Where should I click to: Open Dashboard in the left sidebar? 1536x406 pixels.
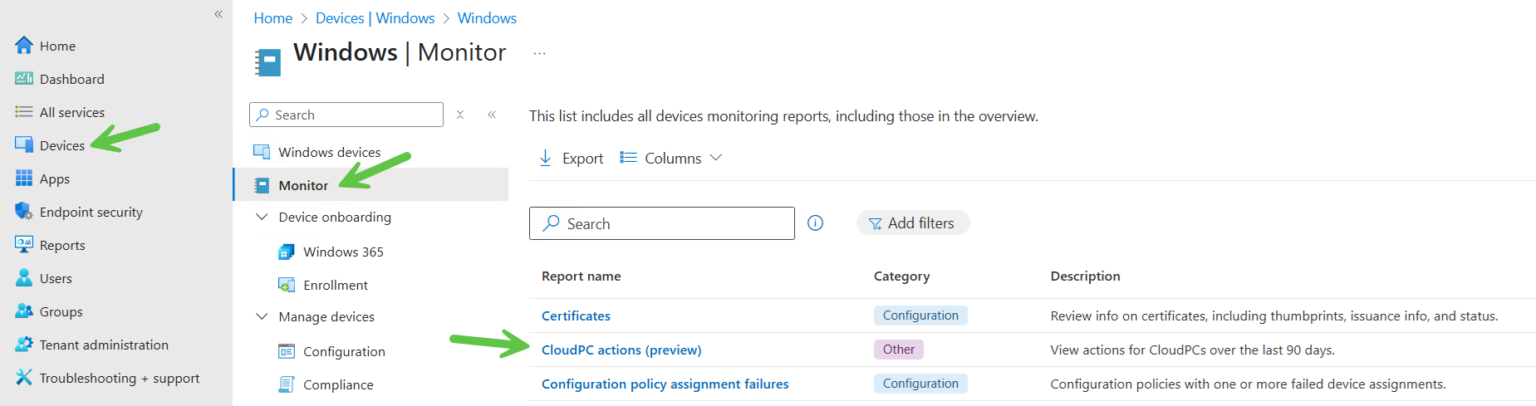point(71,79)
